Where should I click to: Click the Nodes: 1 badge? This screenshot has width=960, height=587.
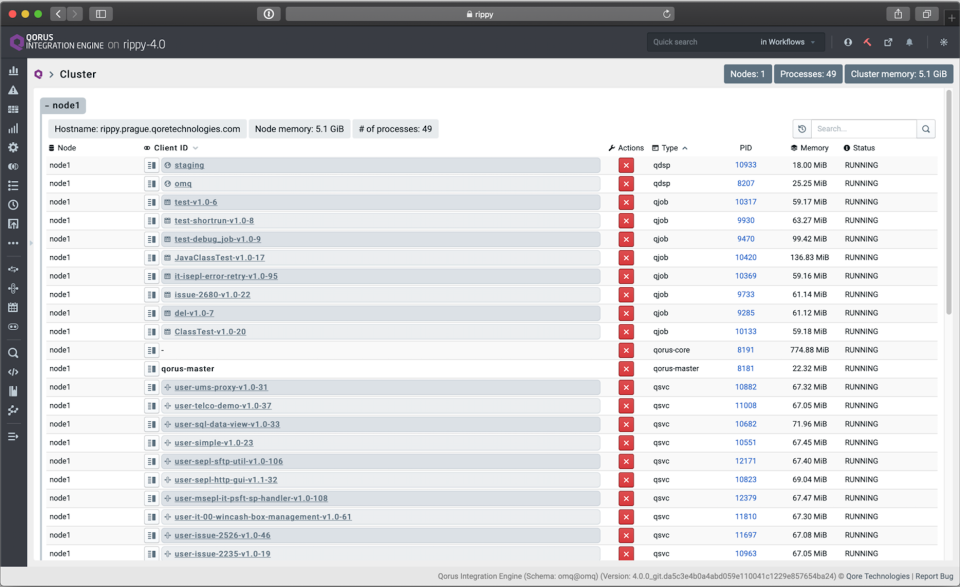tap(748, 74)
